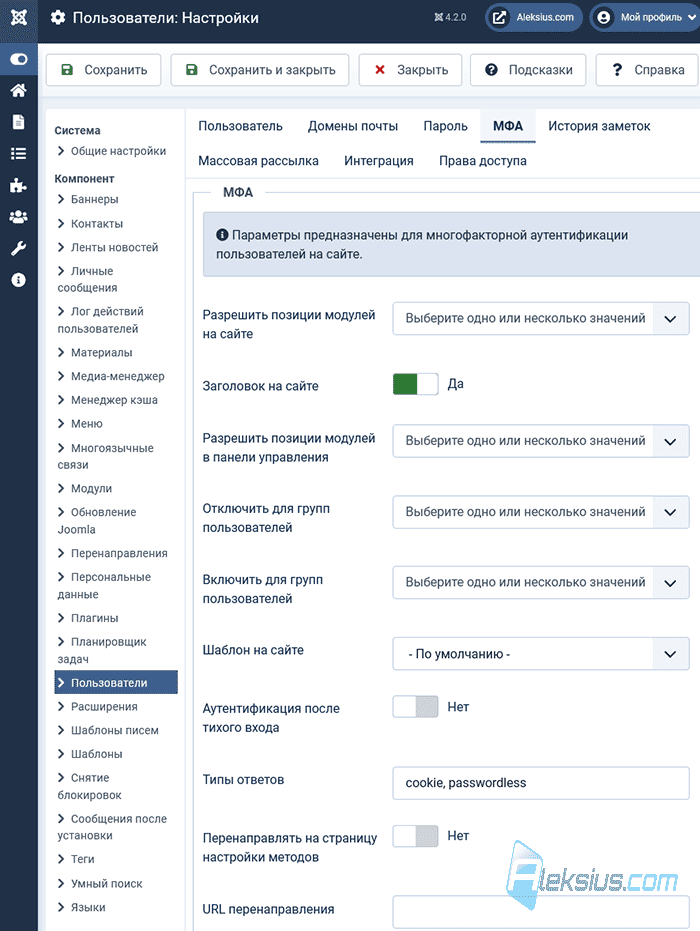
Task: Click the URL перенаправления input field
Action: click(541, 912)
